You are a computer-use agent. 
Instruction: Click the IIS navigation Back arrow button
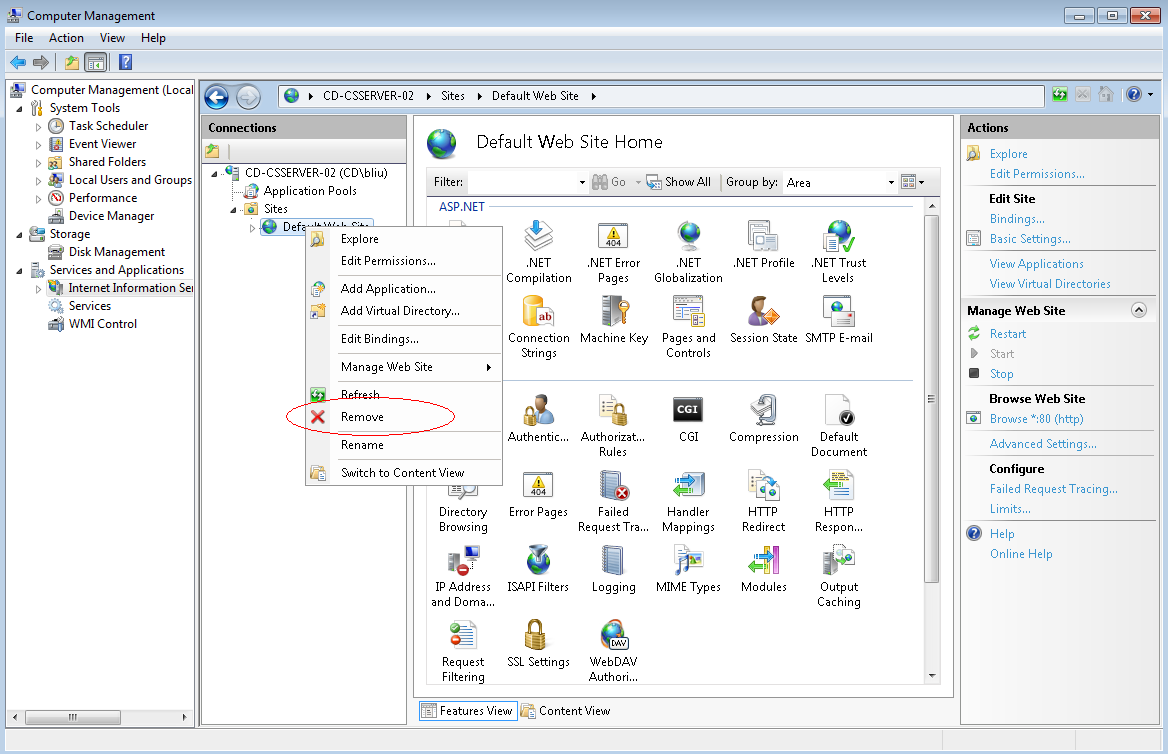[217, 97]
